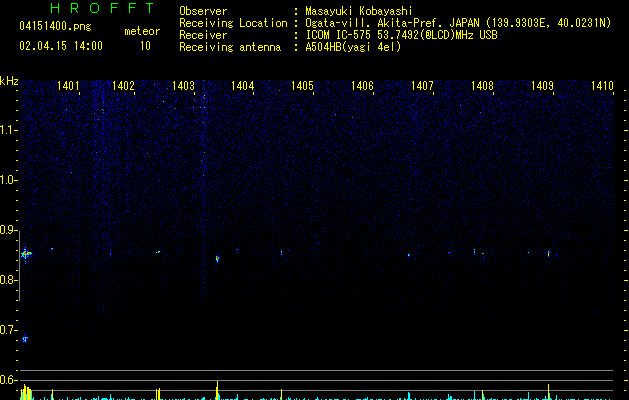Click the 0.6 kHz axis label
629x400 pixels.
(x=8, y=380)
